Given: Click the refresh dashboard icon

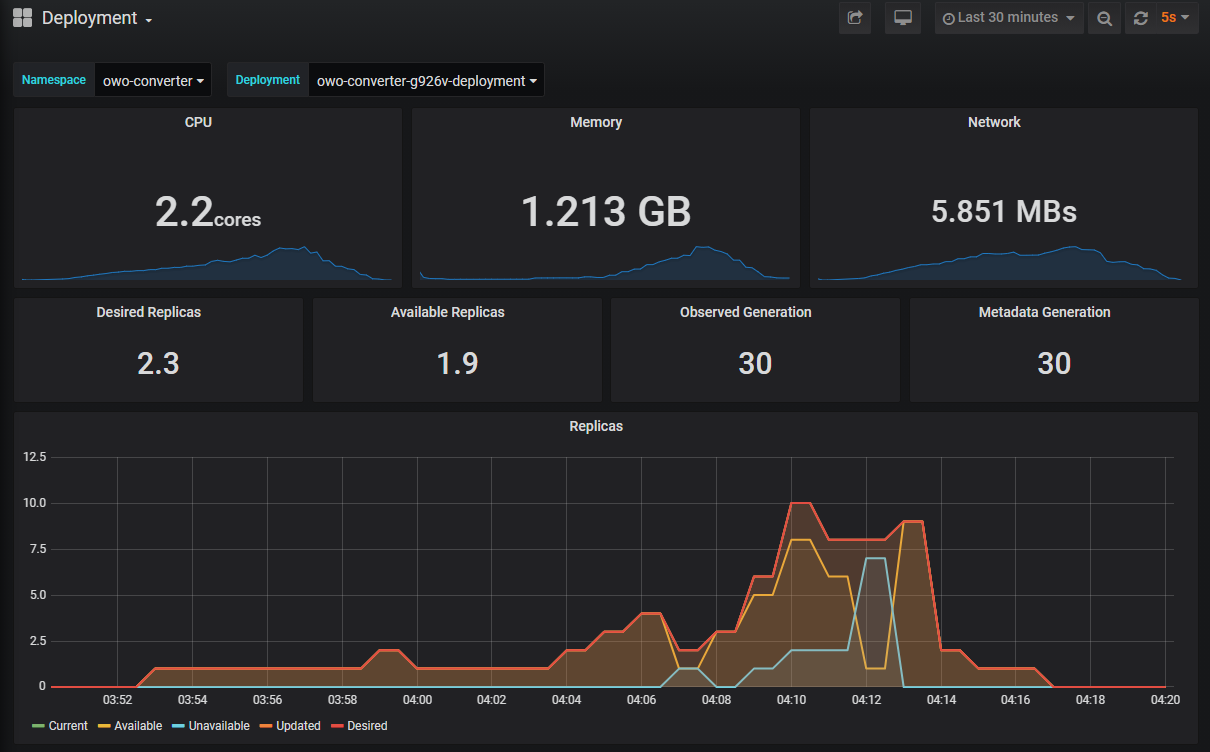Looking at the screenshot, I should (x=1140, y=18).
